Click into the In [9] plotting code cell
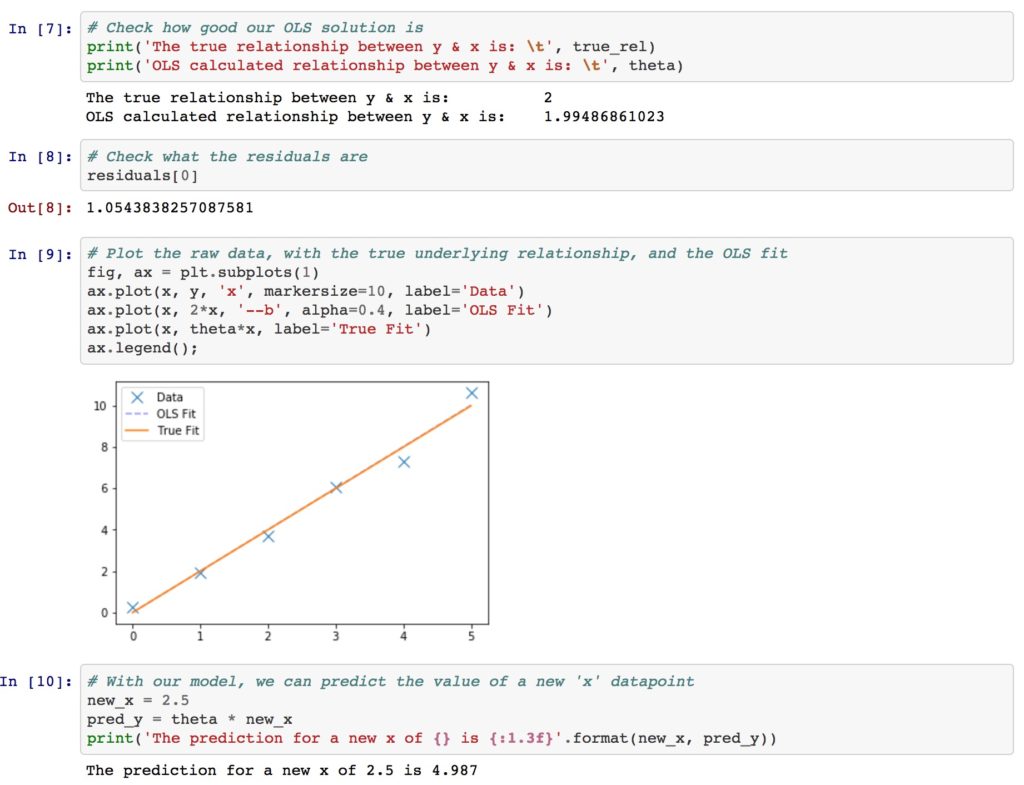The image size is (1024, 785). 547,301
